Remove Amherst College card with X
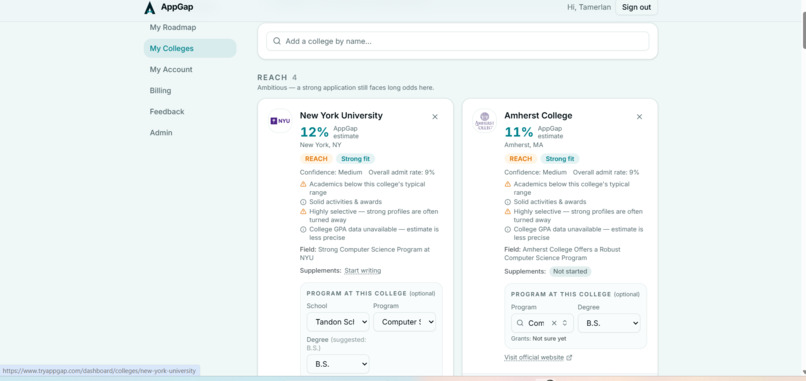The width and height of the screenshot is (806, 381). click(639, 117)
